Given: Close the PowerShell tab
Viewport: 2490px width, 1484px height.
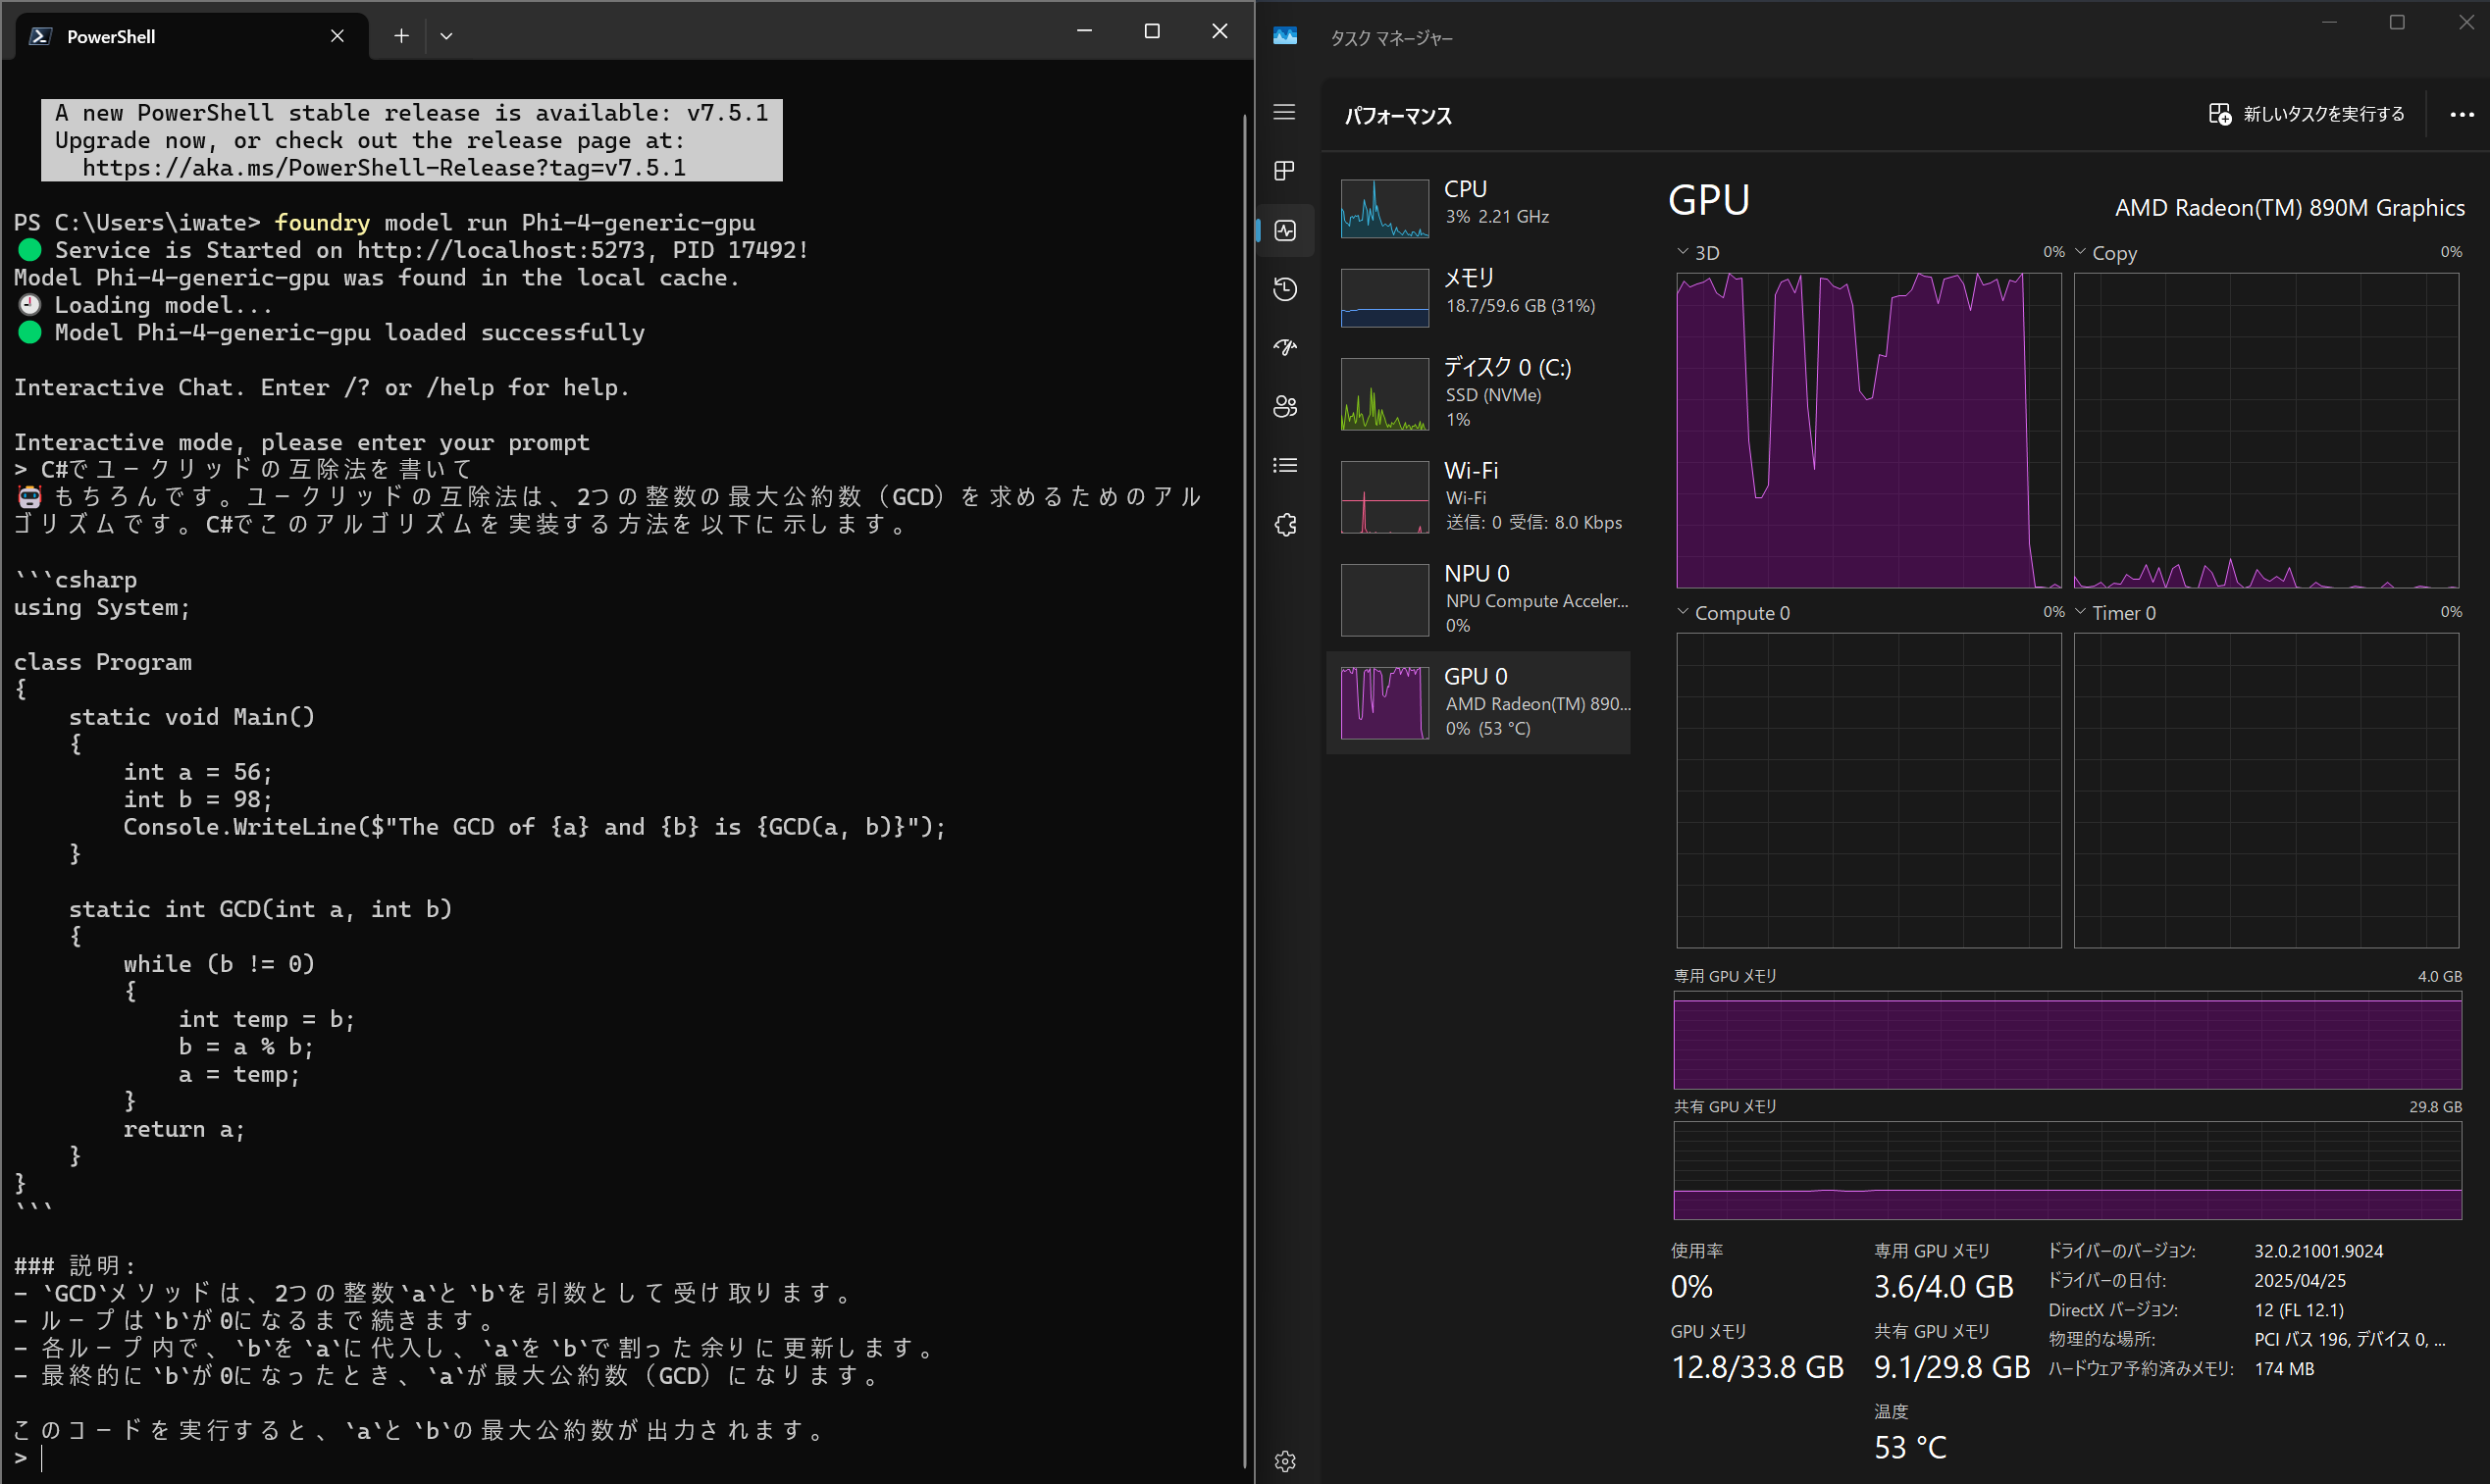Looking at the screenshot, I should [337, 36].
